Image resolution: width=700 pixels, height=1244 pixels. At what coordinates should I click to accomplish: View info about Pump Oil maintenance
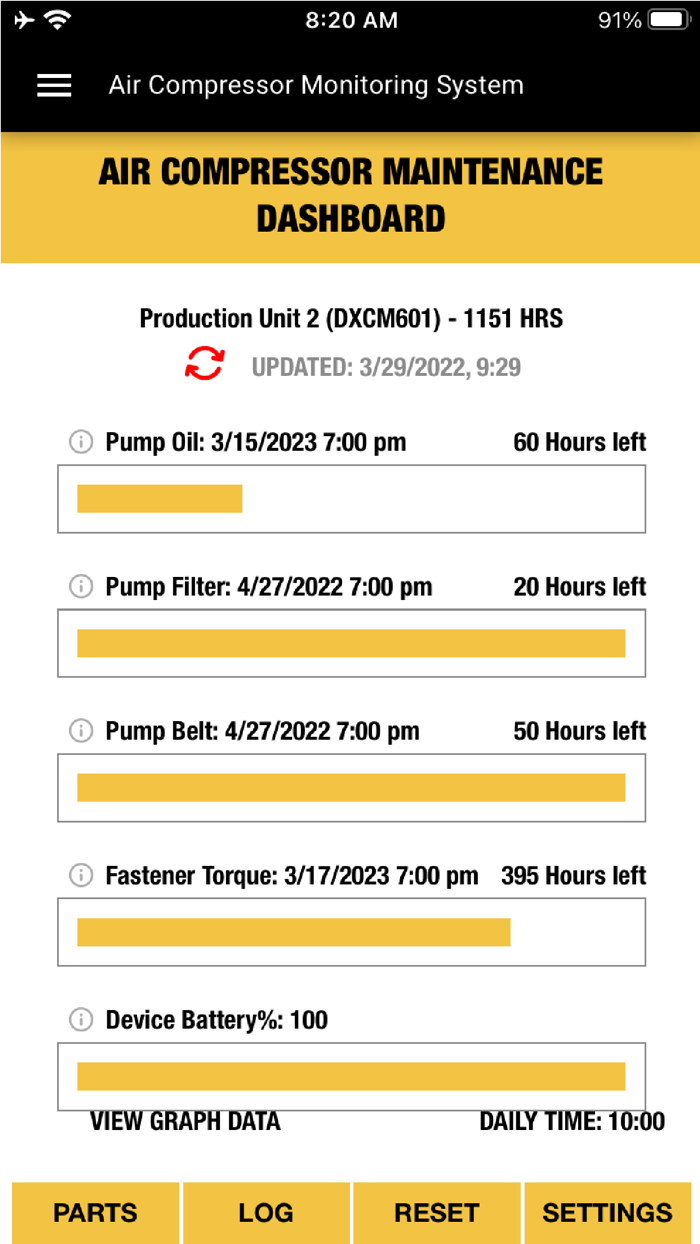pyautogui.click(x=80, y=441)
